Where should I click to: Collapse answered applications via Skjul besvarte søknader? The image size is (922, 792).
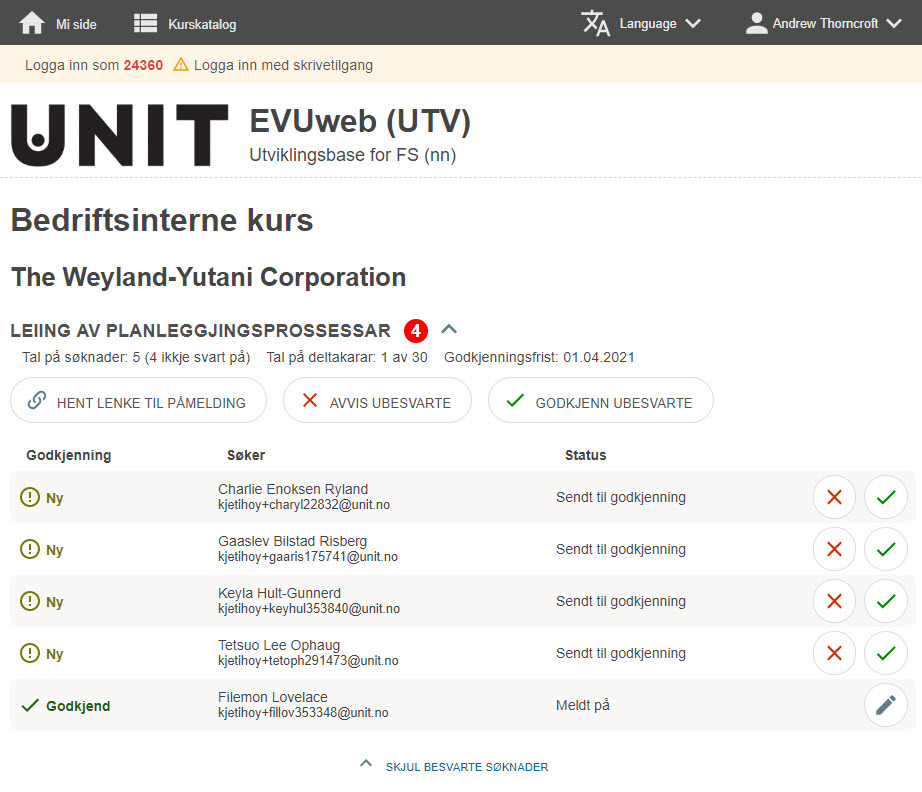click(x=455, y=766)
